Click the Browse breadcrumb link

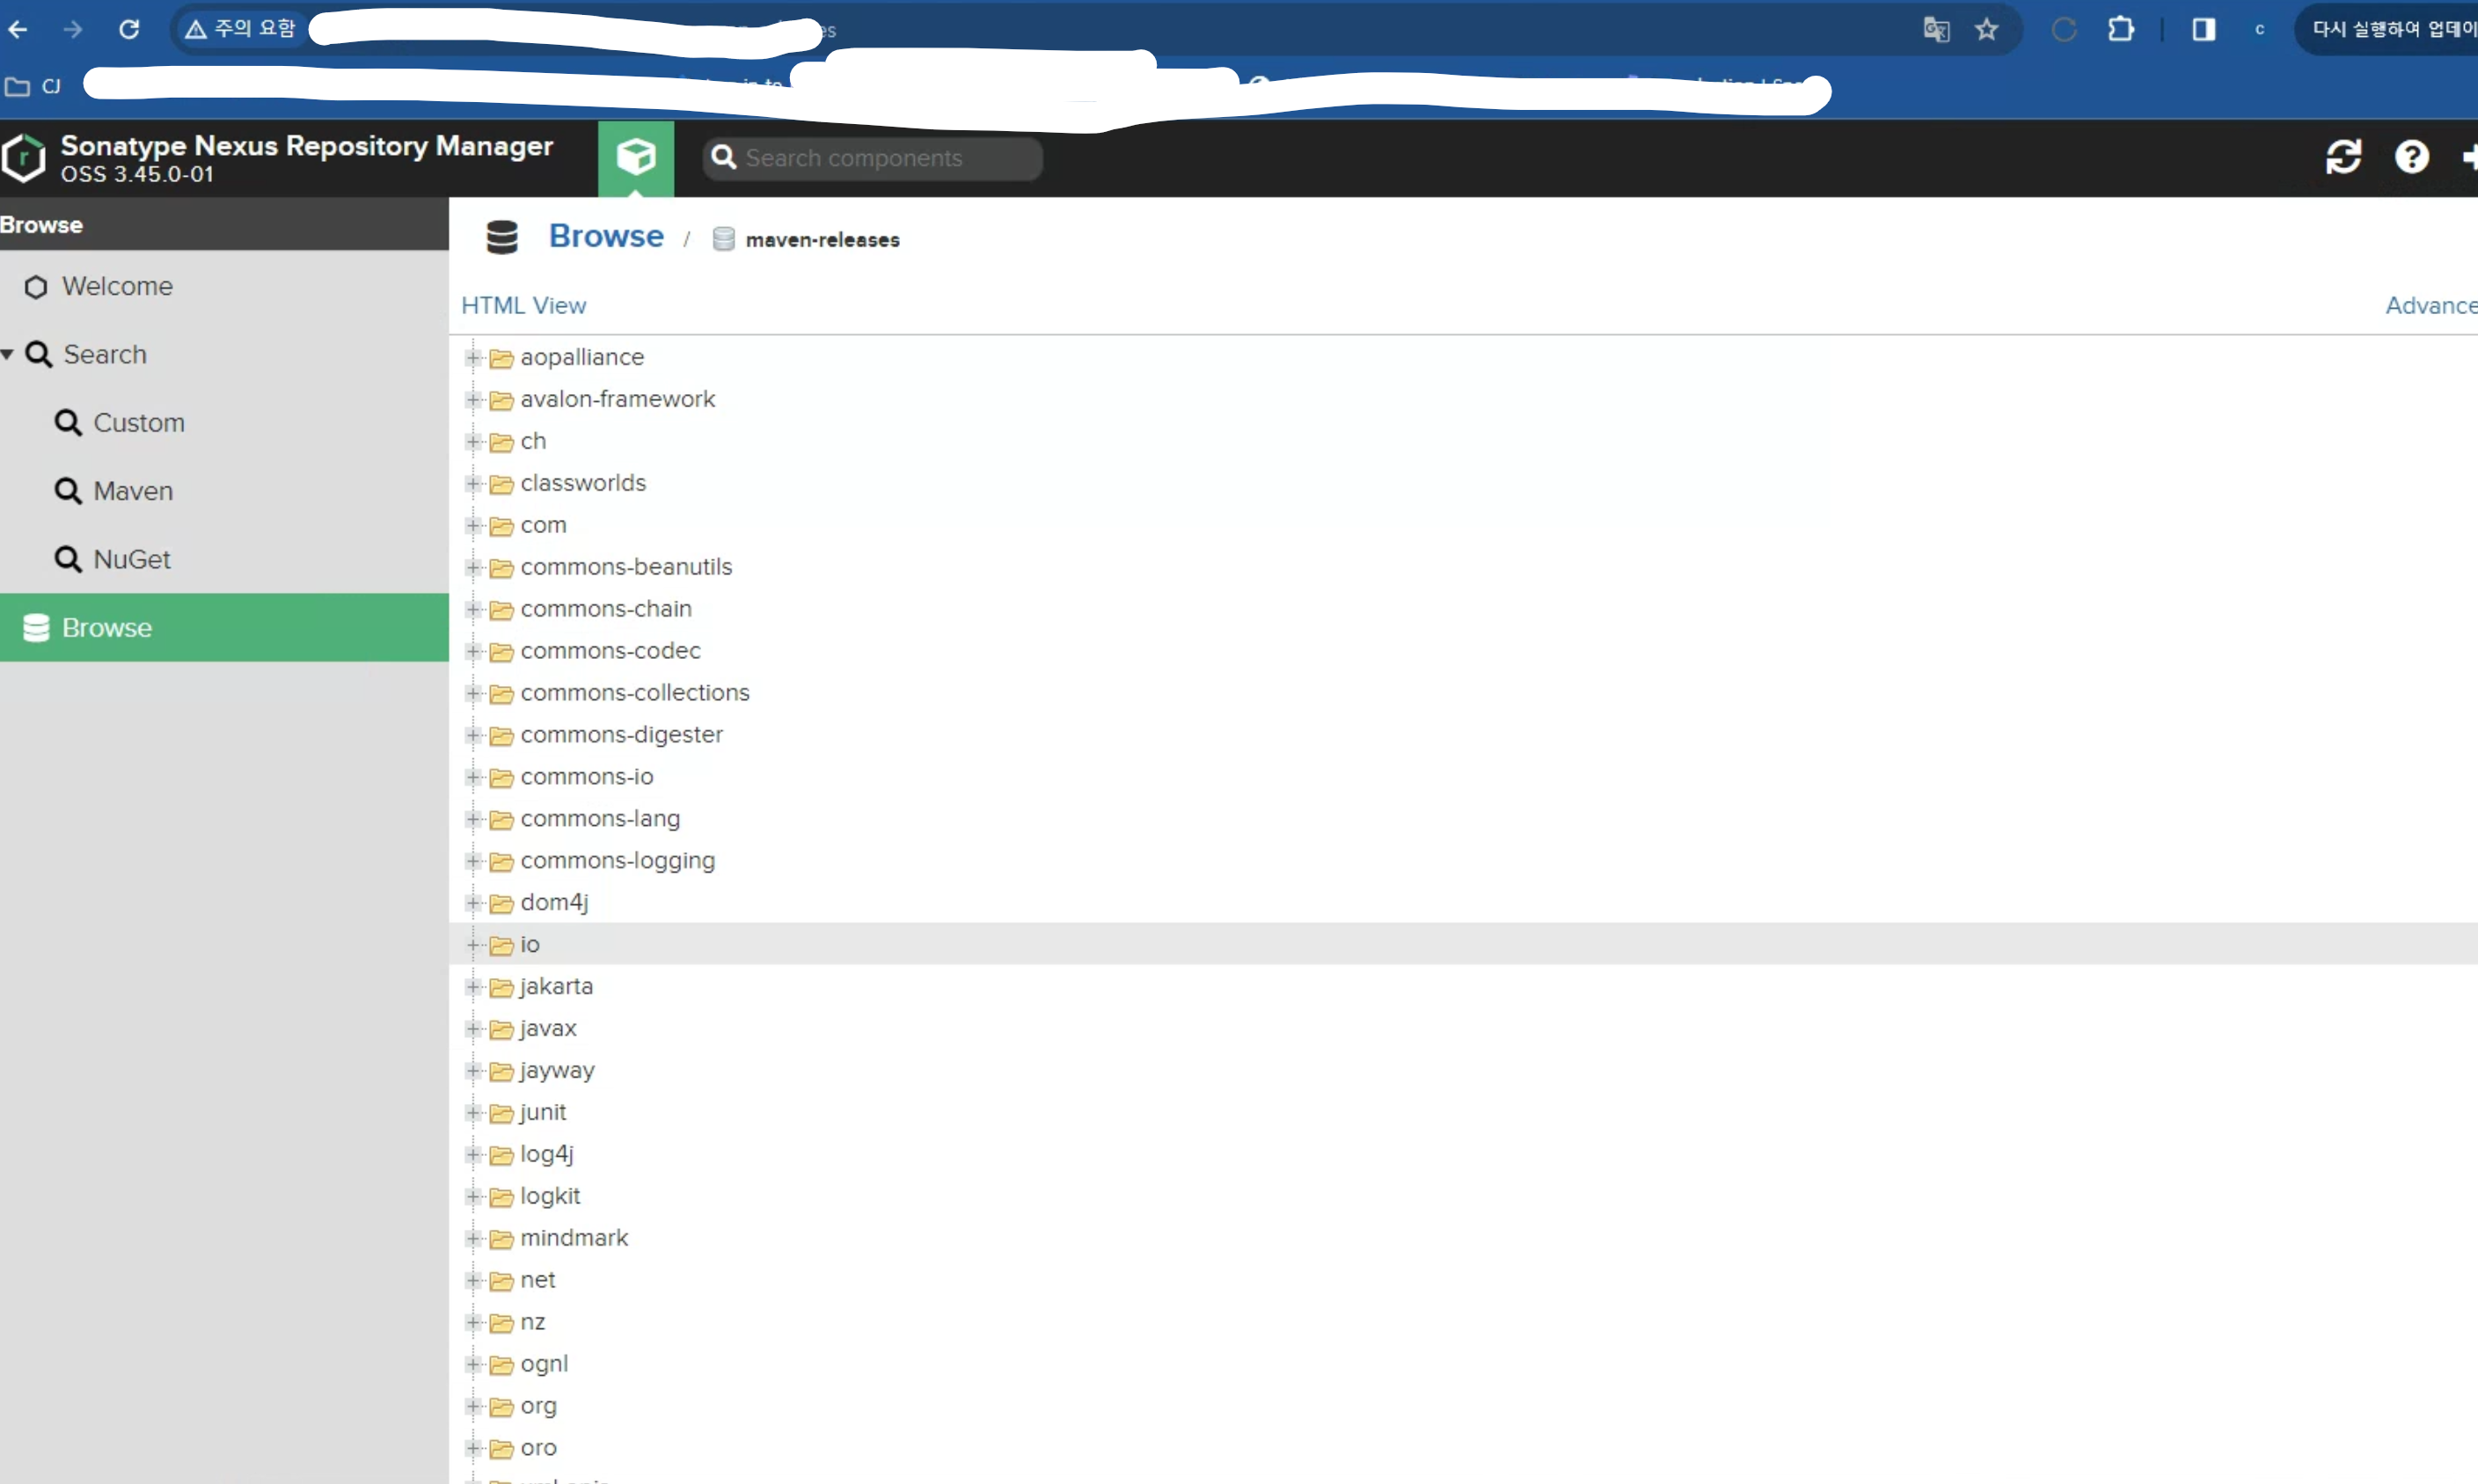click(605, 237)
